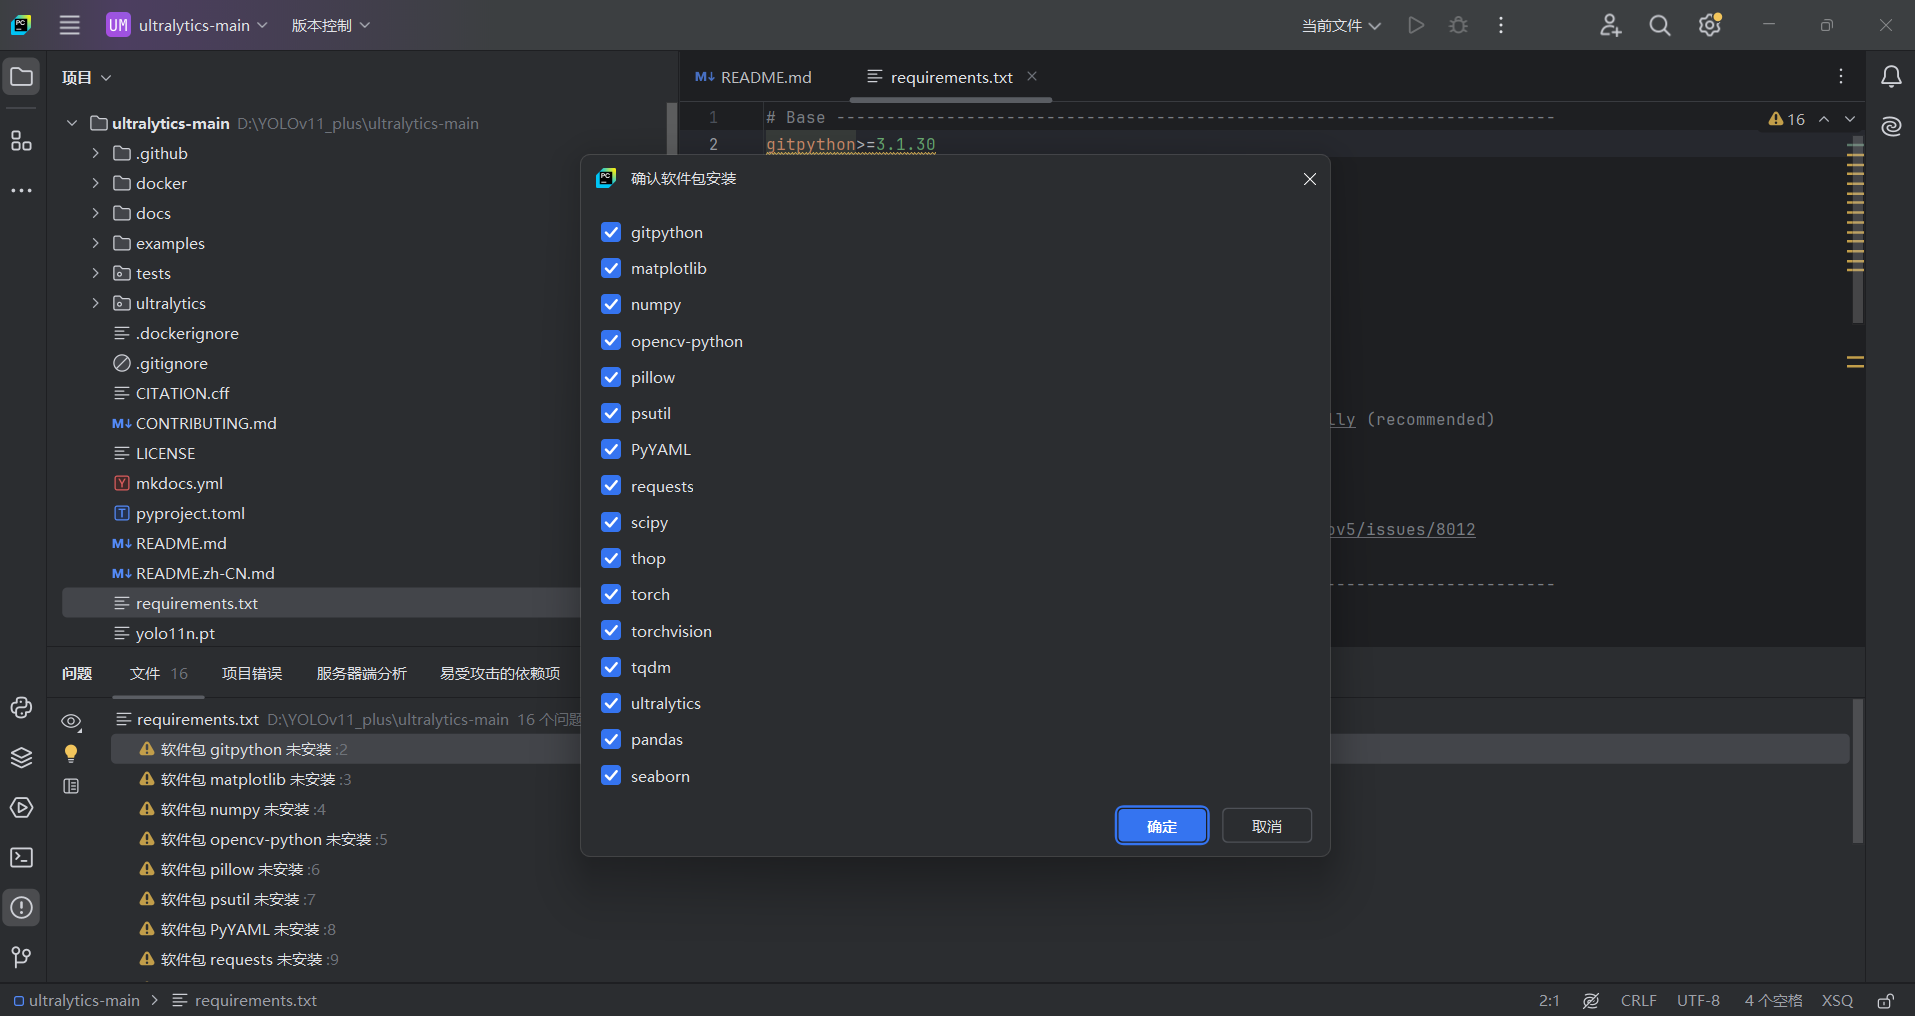Open the Code With Me user icon
The width and height of the screenshot is (1915, 1016).
click(x=1610, y=25)
